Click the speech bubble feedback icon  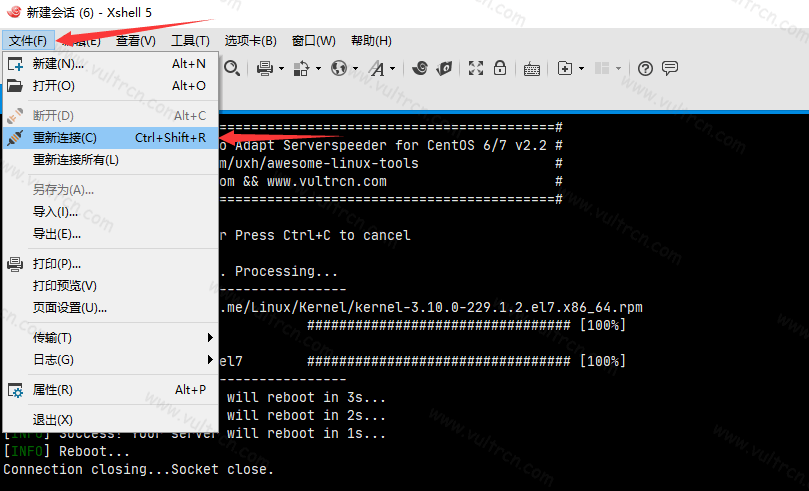(x=670, y=68)
